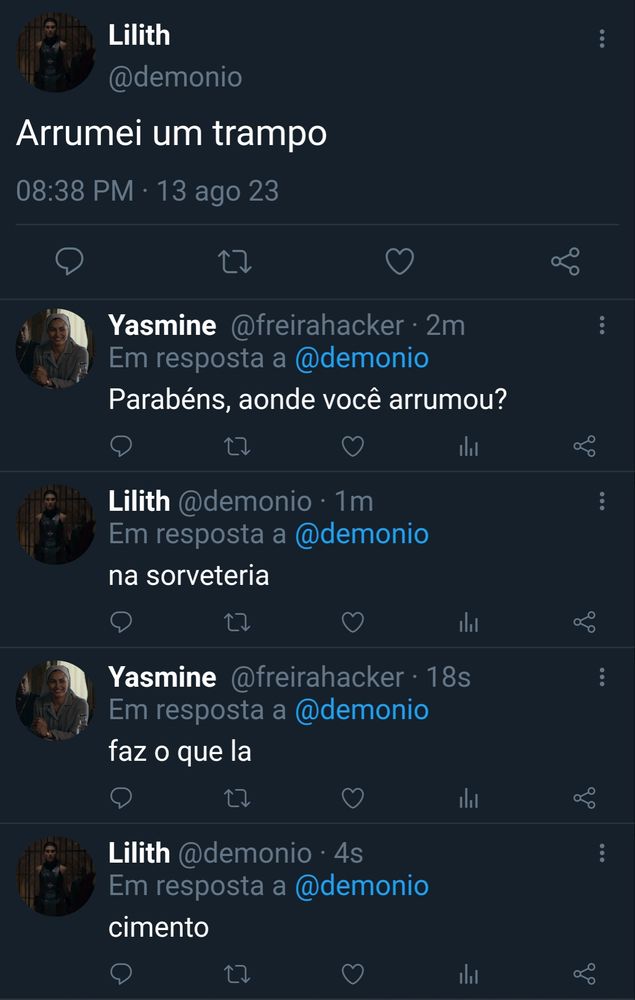Click @demonio link in Yasmine's first reply

(x=361, y=358)
